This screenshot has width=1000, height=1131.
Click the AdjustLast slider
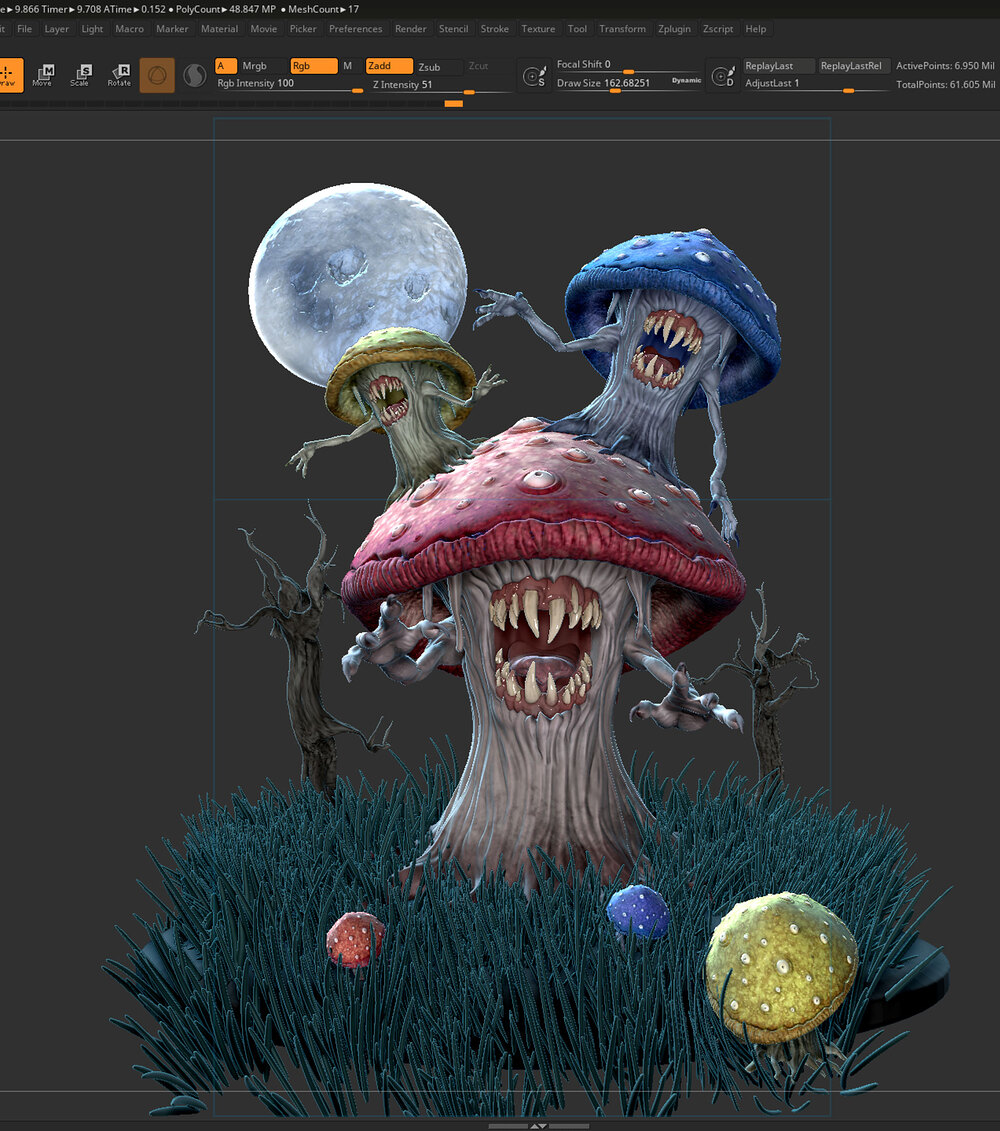[x=816, y=84]
